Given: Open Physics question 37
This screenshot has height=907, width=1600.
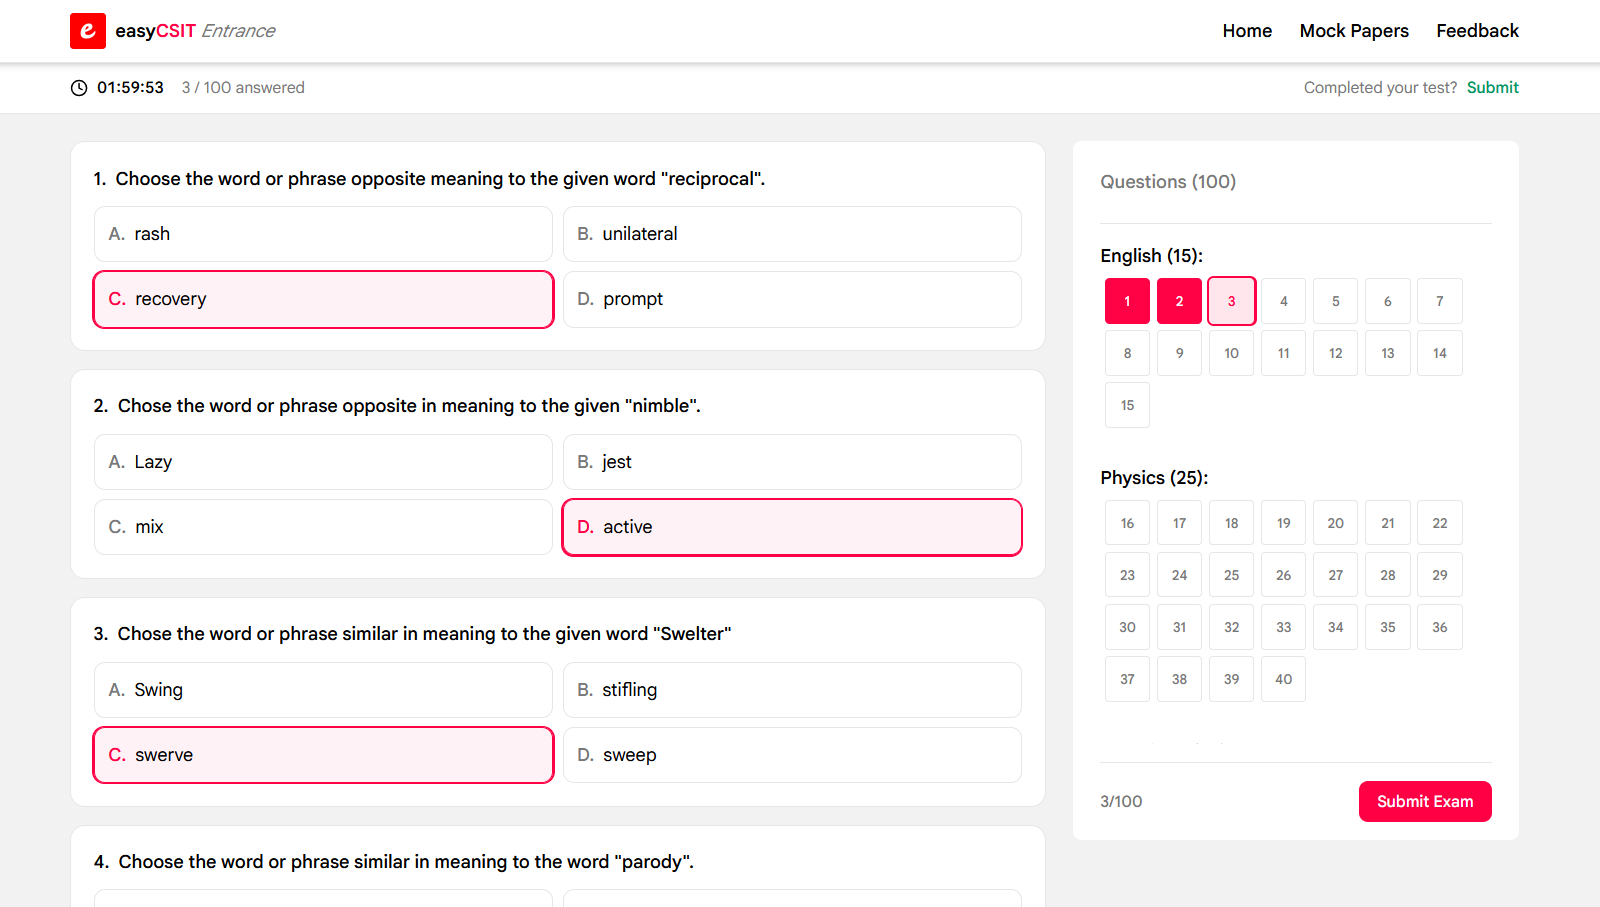Looking at the screenshot, I should click(x=1127, y=679).
